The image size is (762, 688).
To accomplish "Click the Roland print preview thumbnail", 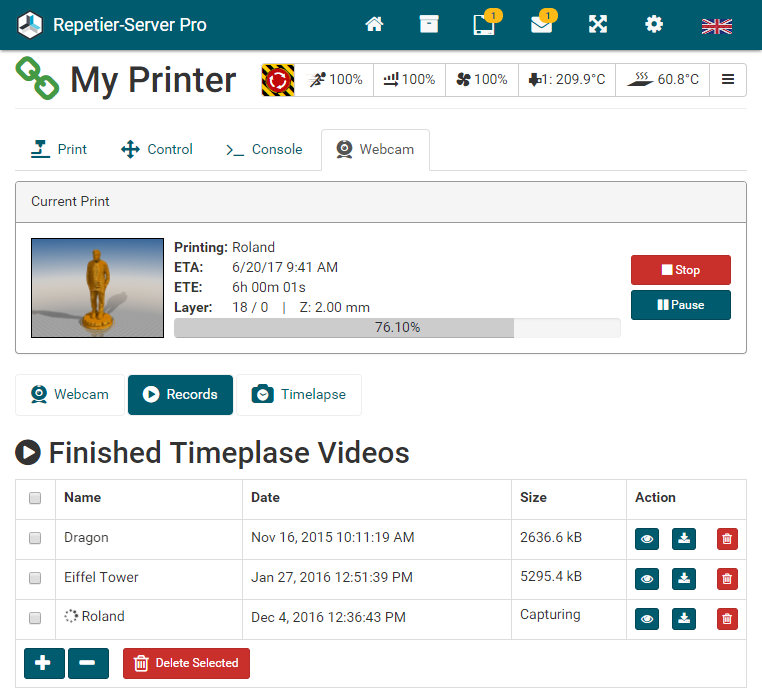I will (x=97, y=288).
